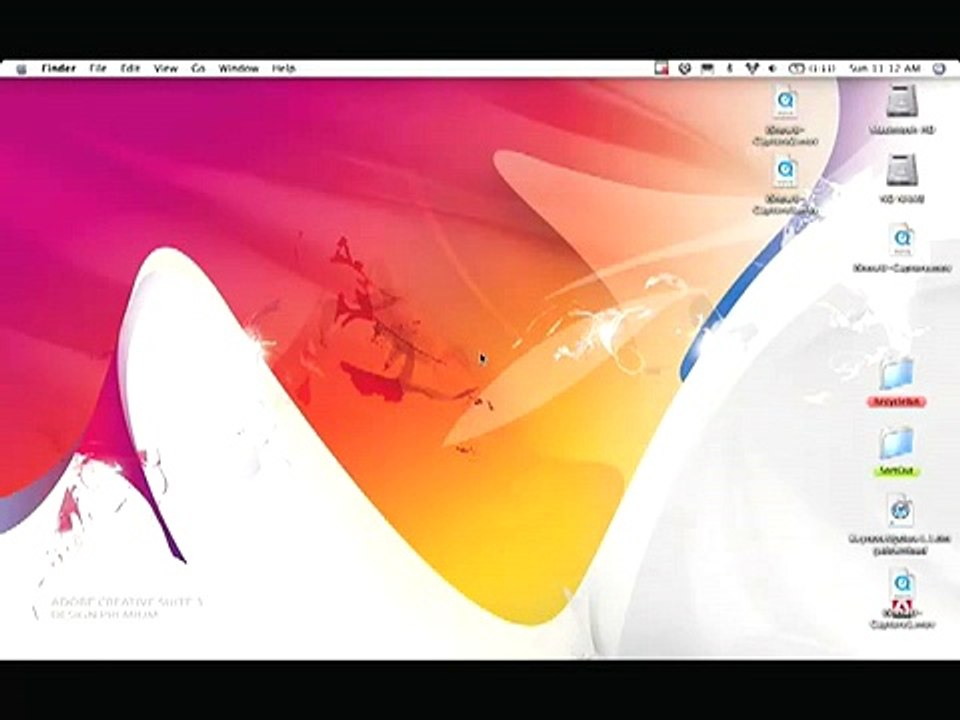Click the circular sync status icon in menu bar
The image size is (960, 720).
pyautogui.click(x=684, y=69)
